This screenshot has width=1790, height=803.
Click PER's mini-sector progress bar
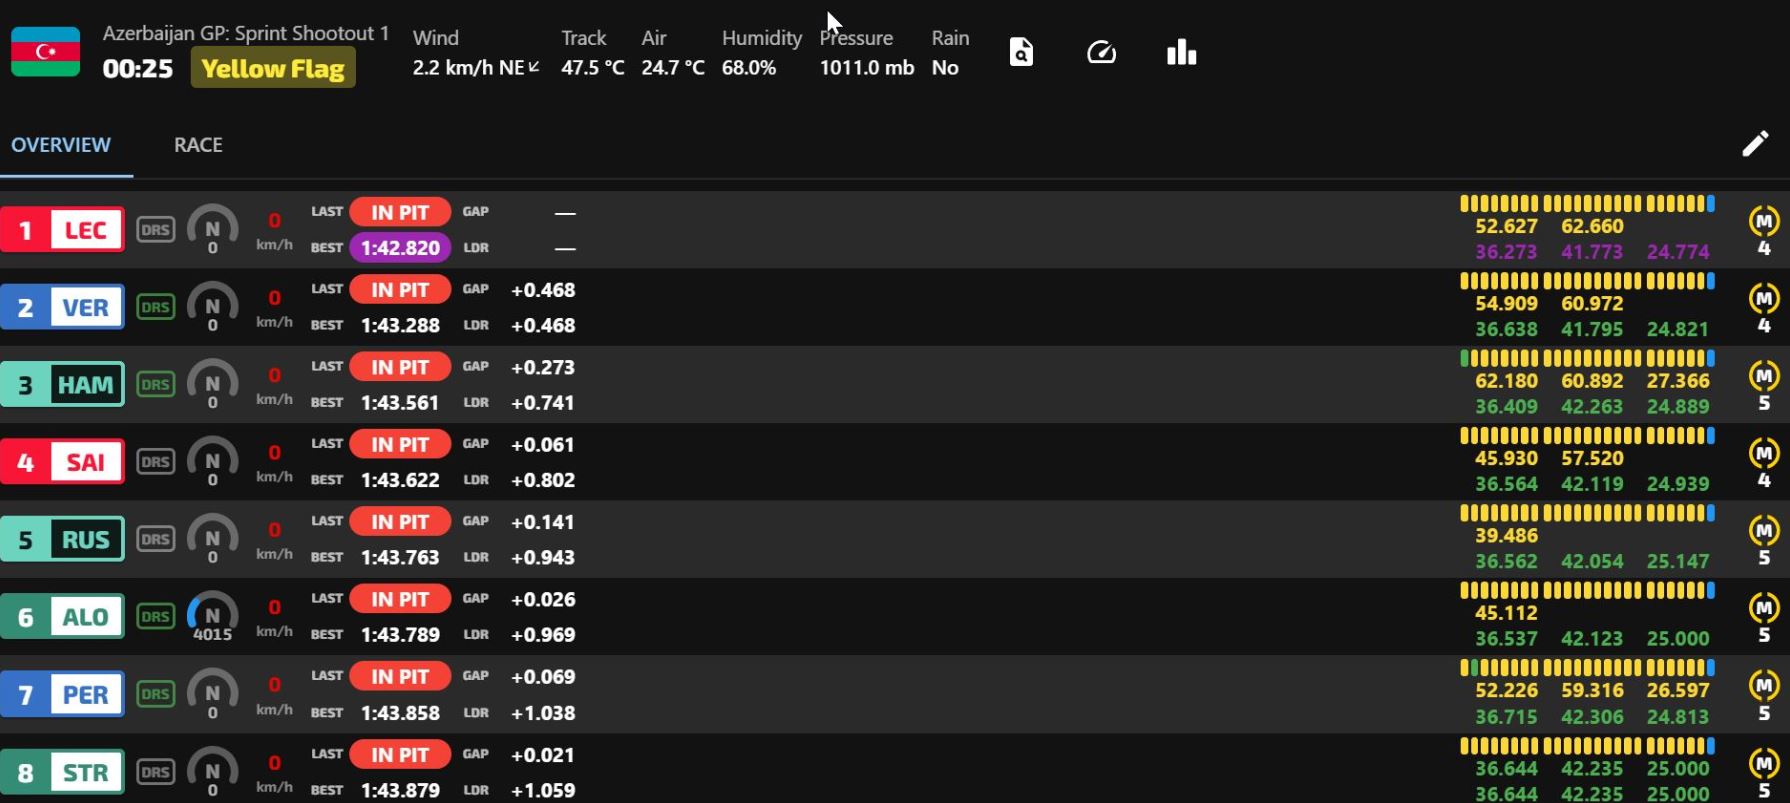pyautogui.click(x=1587, y=667)
